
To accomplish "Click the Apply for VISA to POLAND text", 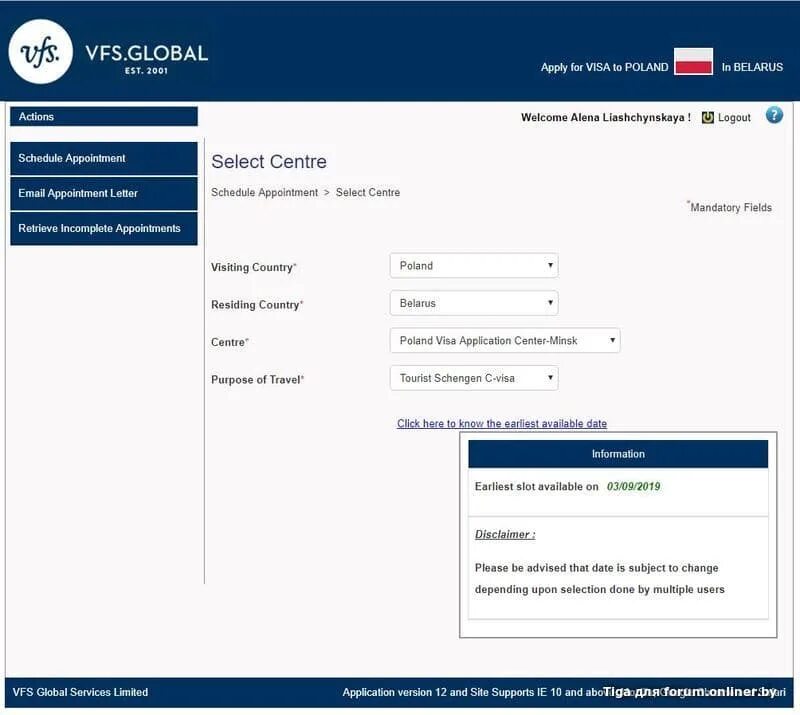I will coord(605,67).
